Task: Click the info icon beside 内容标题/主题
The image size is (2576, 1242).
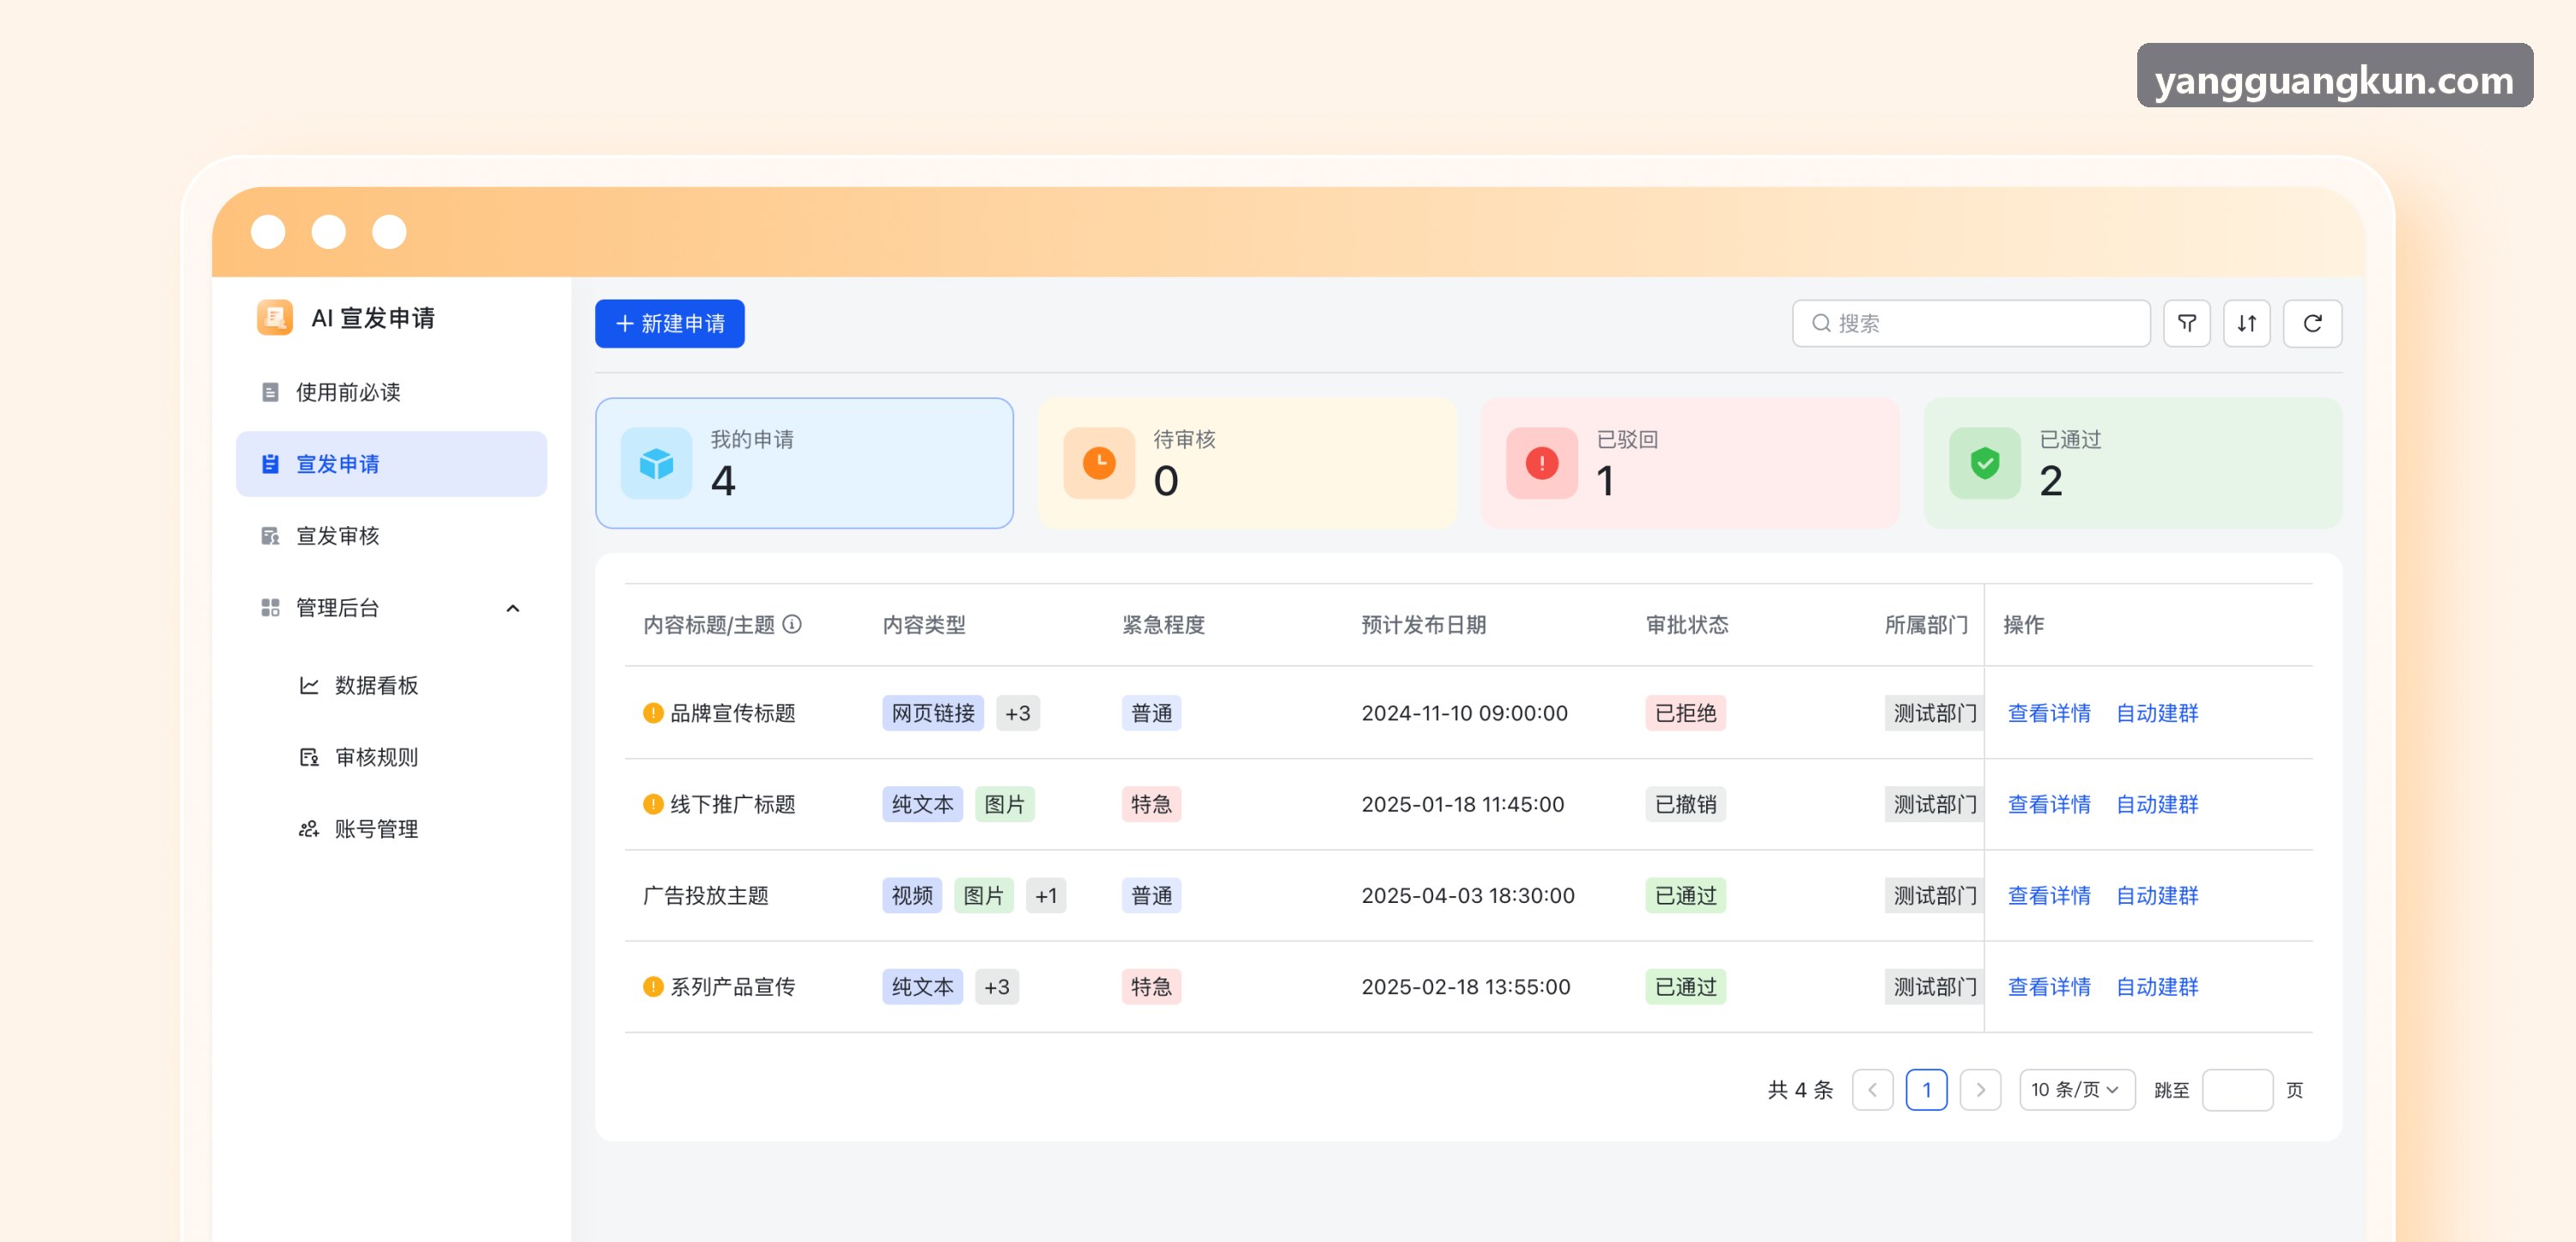Action: (x=792, y=624)
